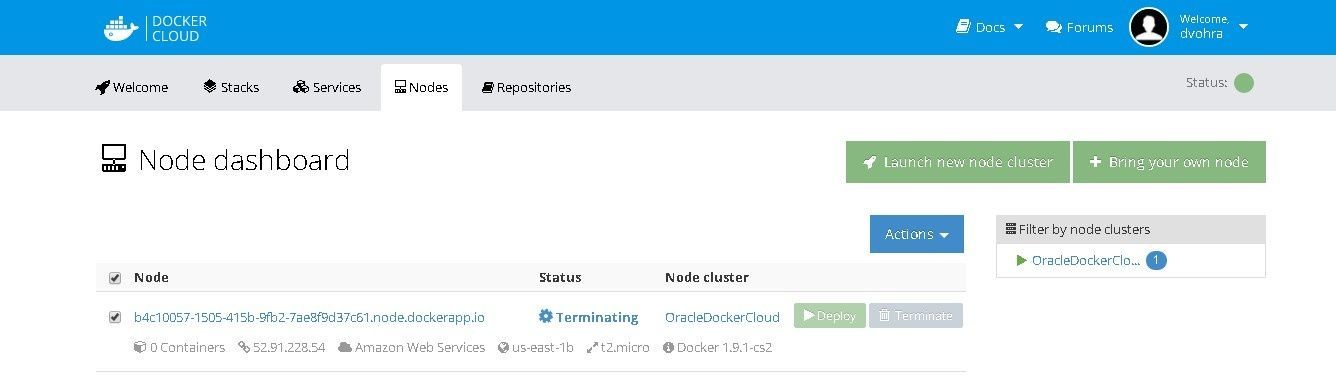Go to the Repositories tab

(x=526, y=87)
